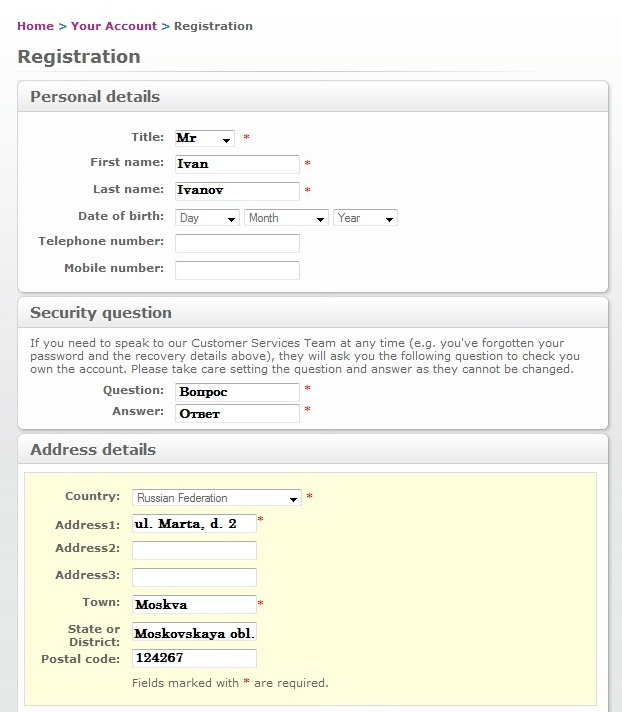Open the Your Account breadcrumb link
The height and width of the screenshot is (712, 622).
click(114, 26)
